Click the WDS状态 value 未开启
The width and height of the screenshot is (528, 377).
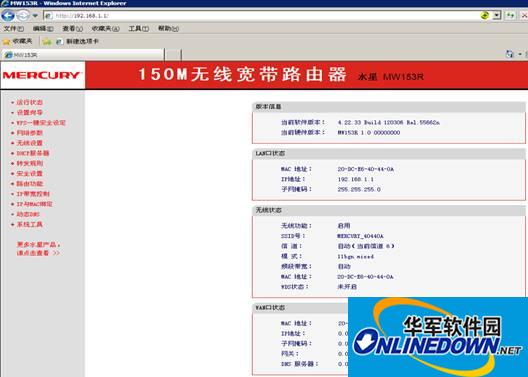point(347,287)
